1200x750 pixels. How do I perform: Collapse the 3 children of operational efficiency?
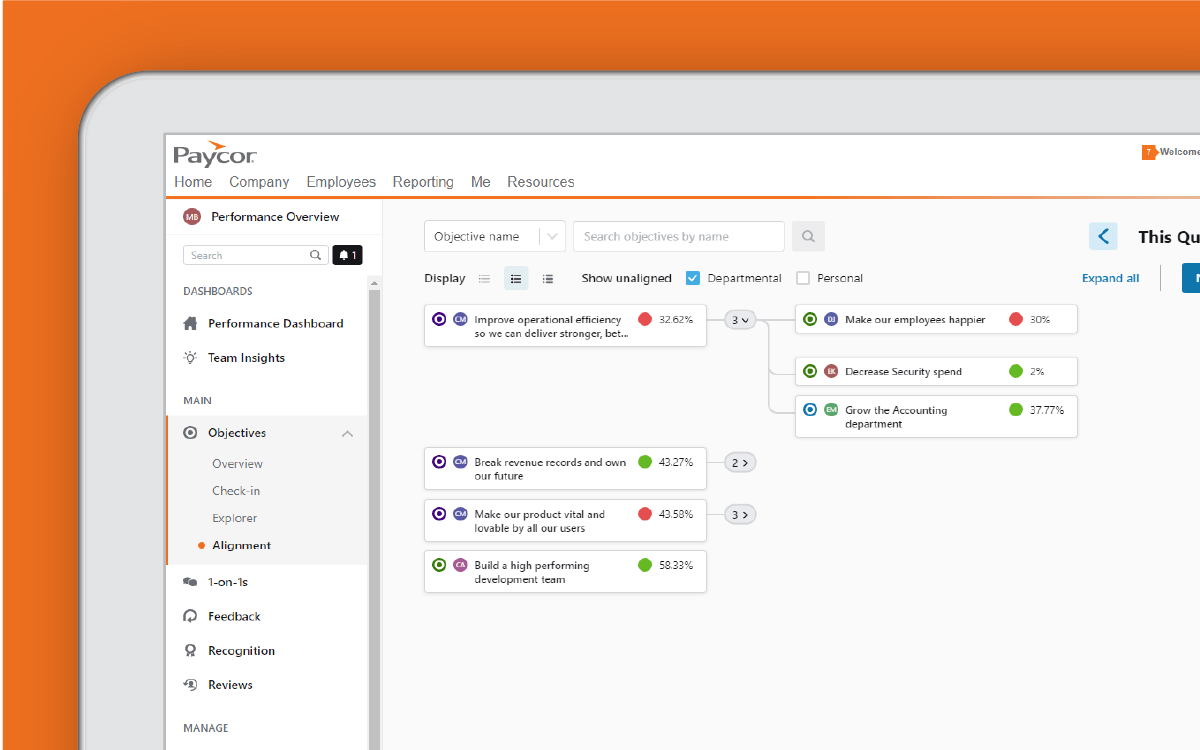pyautogui.click(x=740, y=320)
